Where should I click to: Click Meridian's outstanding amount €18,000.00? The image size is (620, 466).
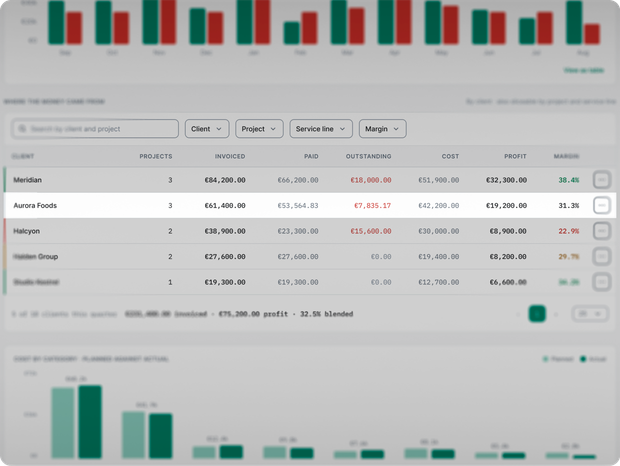tap(371, 180)
